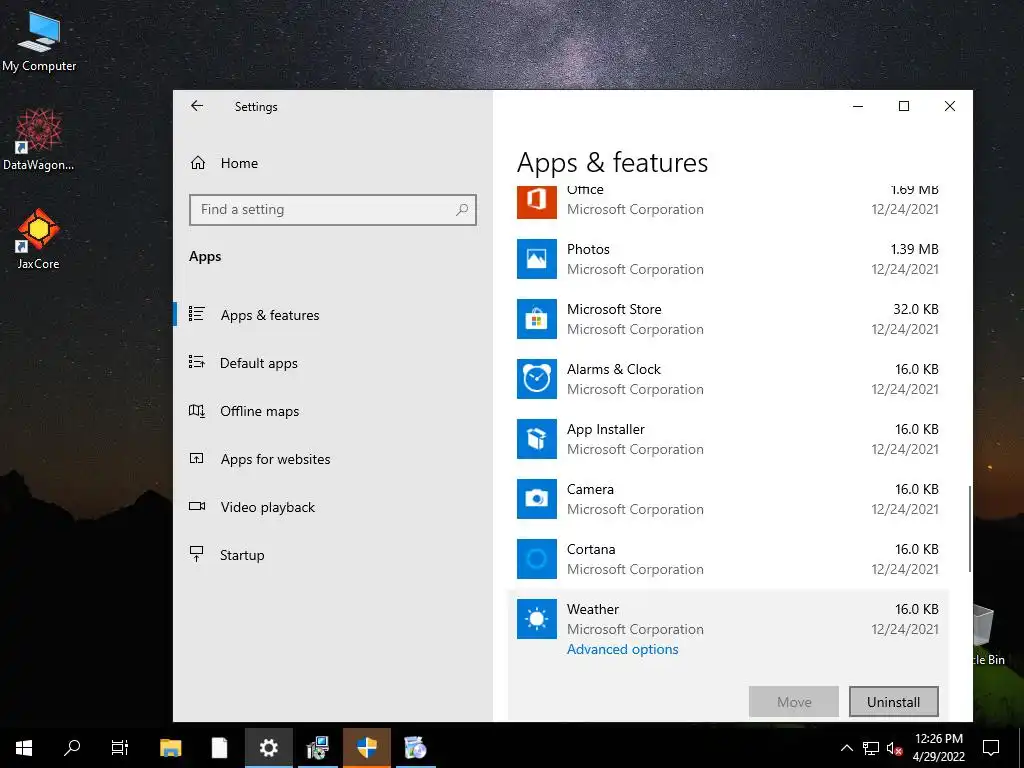This screenshot has width=1024, height=768.
Task: Click the Alarms & Clock app icon
Action: [536, 379]
